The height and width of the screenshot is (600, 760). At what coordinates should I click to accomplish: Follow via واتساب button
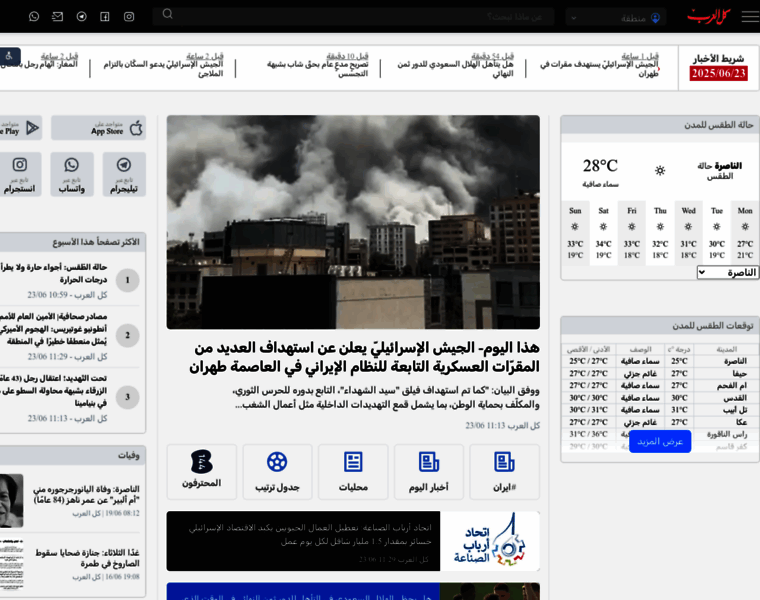coord(72,174)
